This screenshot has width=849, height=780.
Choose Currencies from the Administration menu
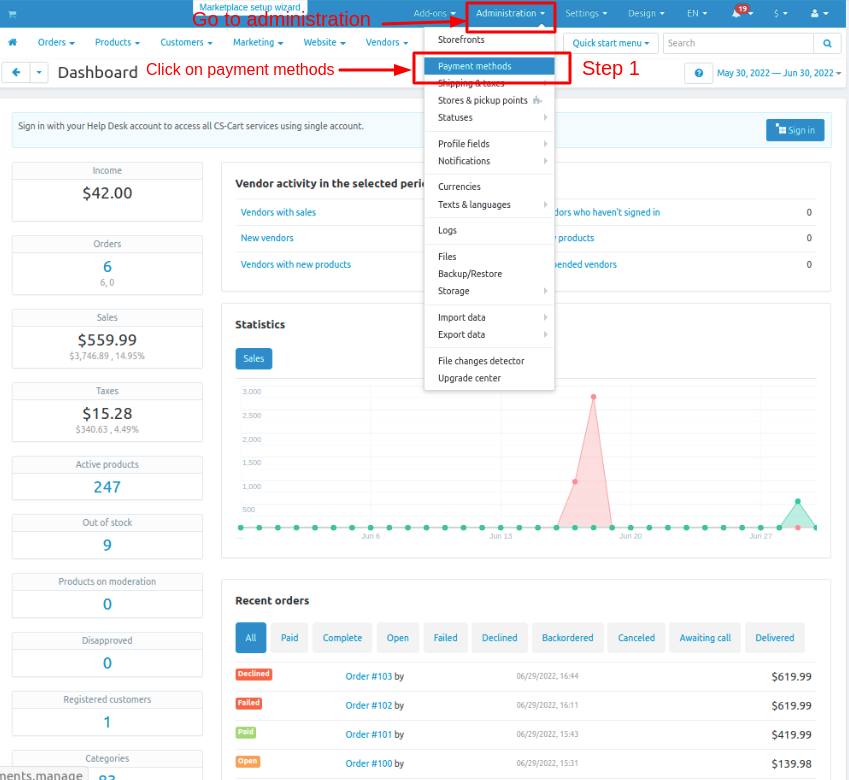tap(459, 187)
